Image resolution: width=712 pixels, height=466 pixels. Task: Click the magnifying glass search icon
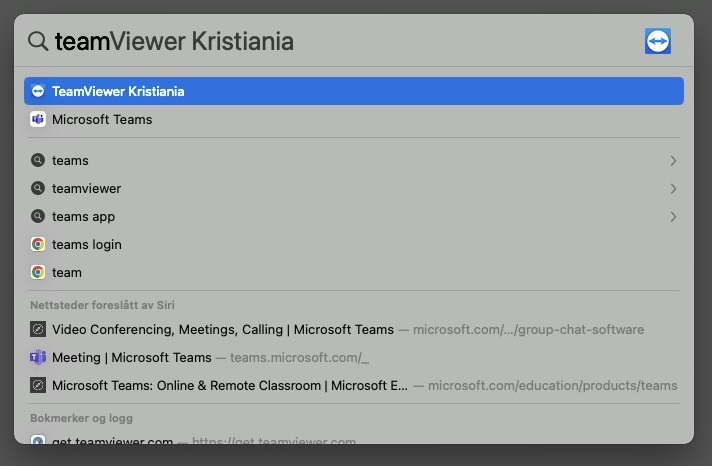[38, 41]
